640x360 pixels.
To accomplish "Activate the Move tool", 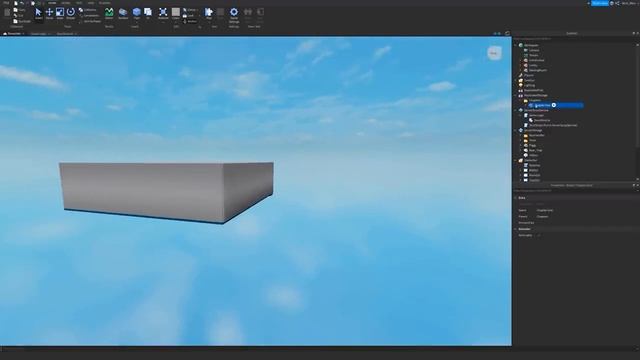I will pyautogui.click(x=49, y=13).
